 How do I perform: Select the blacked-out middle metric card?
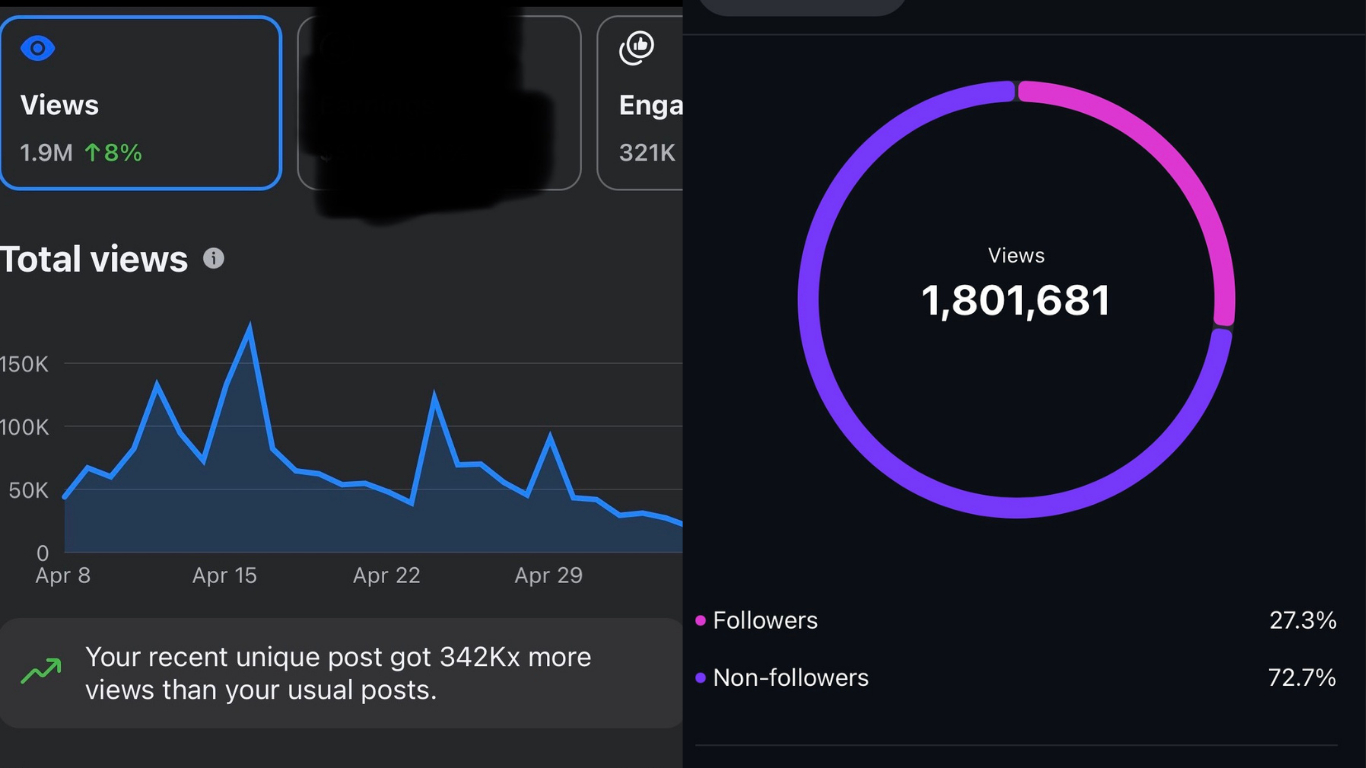(x=439, y=103)
